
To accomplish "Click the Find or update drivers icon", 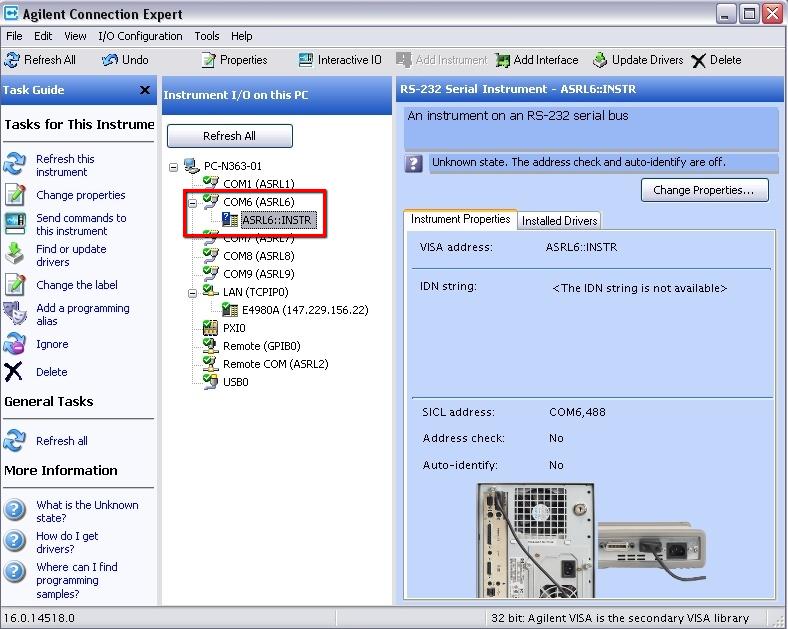I will tap(15, 254).
